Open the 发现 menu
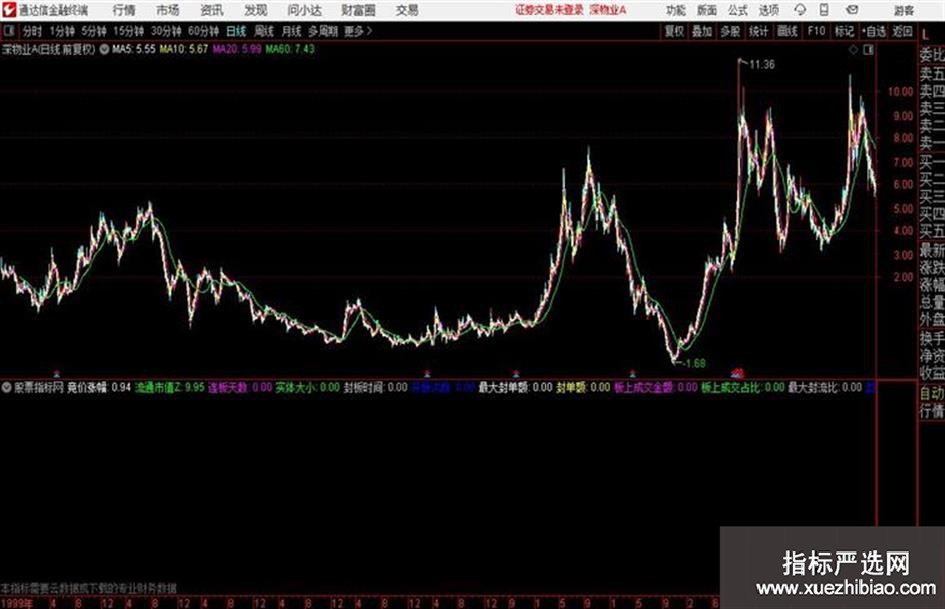This screenshot has height=609, width=945. 256,10
